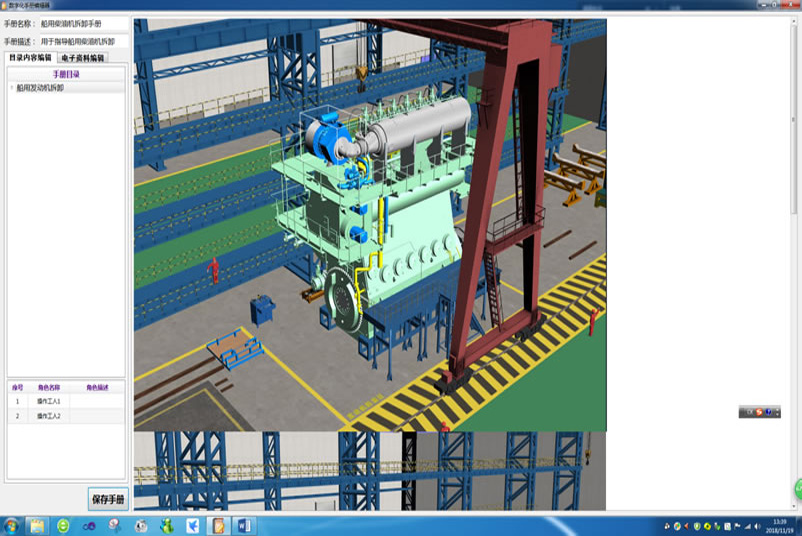Select the 操作工人2 role row
Screen dimensions: 802x536
pos(49,416)
